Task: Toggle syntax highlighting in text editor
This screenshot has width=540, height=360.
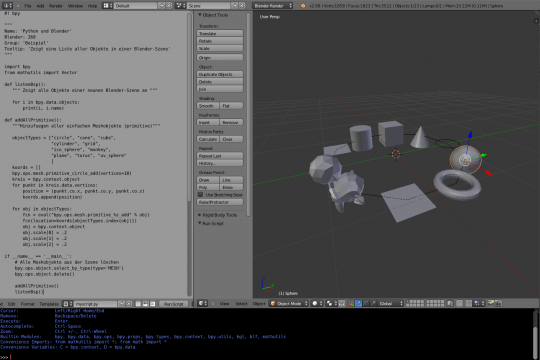Action: 153,304
